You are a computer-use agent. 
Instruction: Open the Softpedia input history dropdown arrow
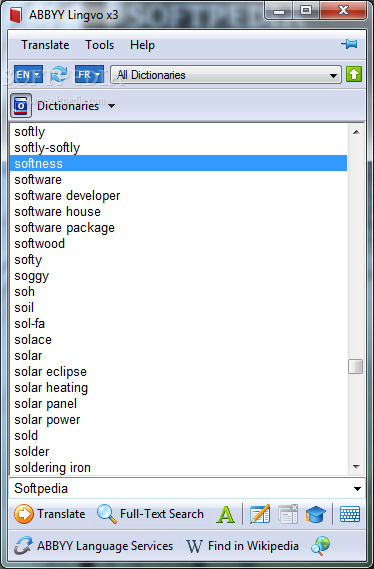357,489
